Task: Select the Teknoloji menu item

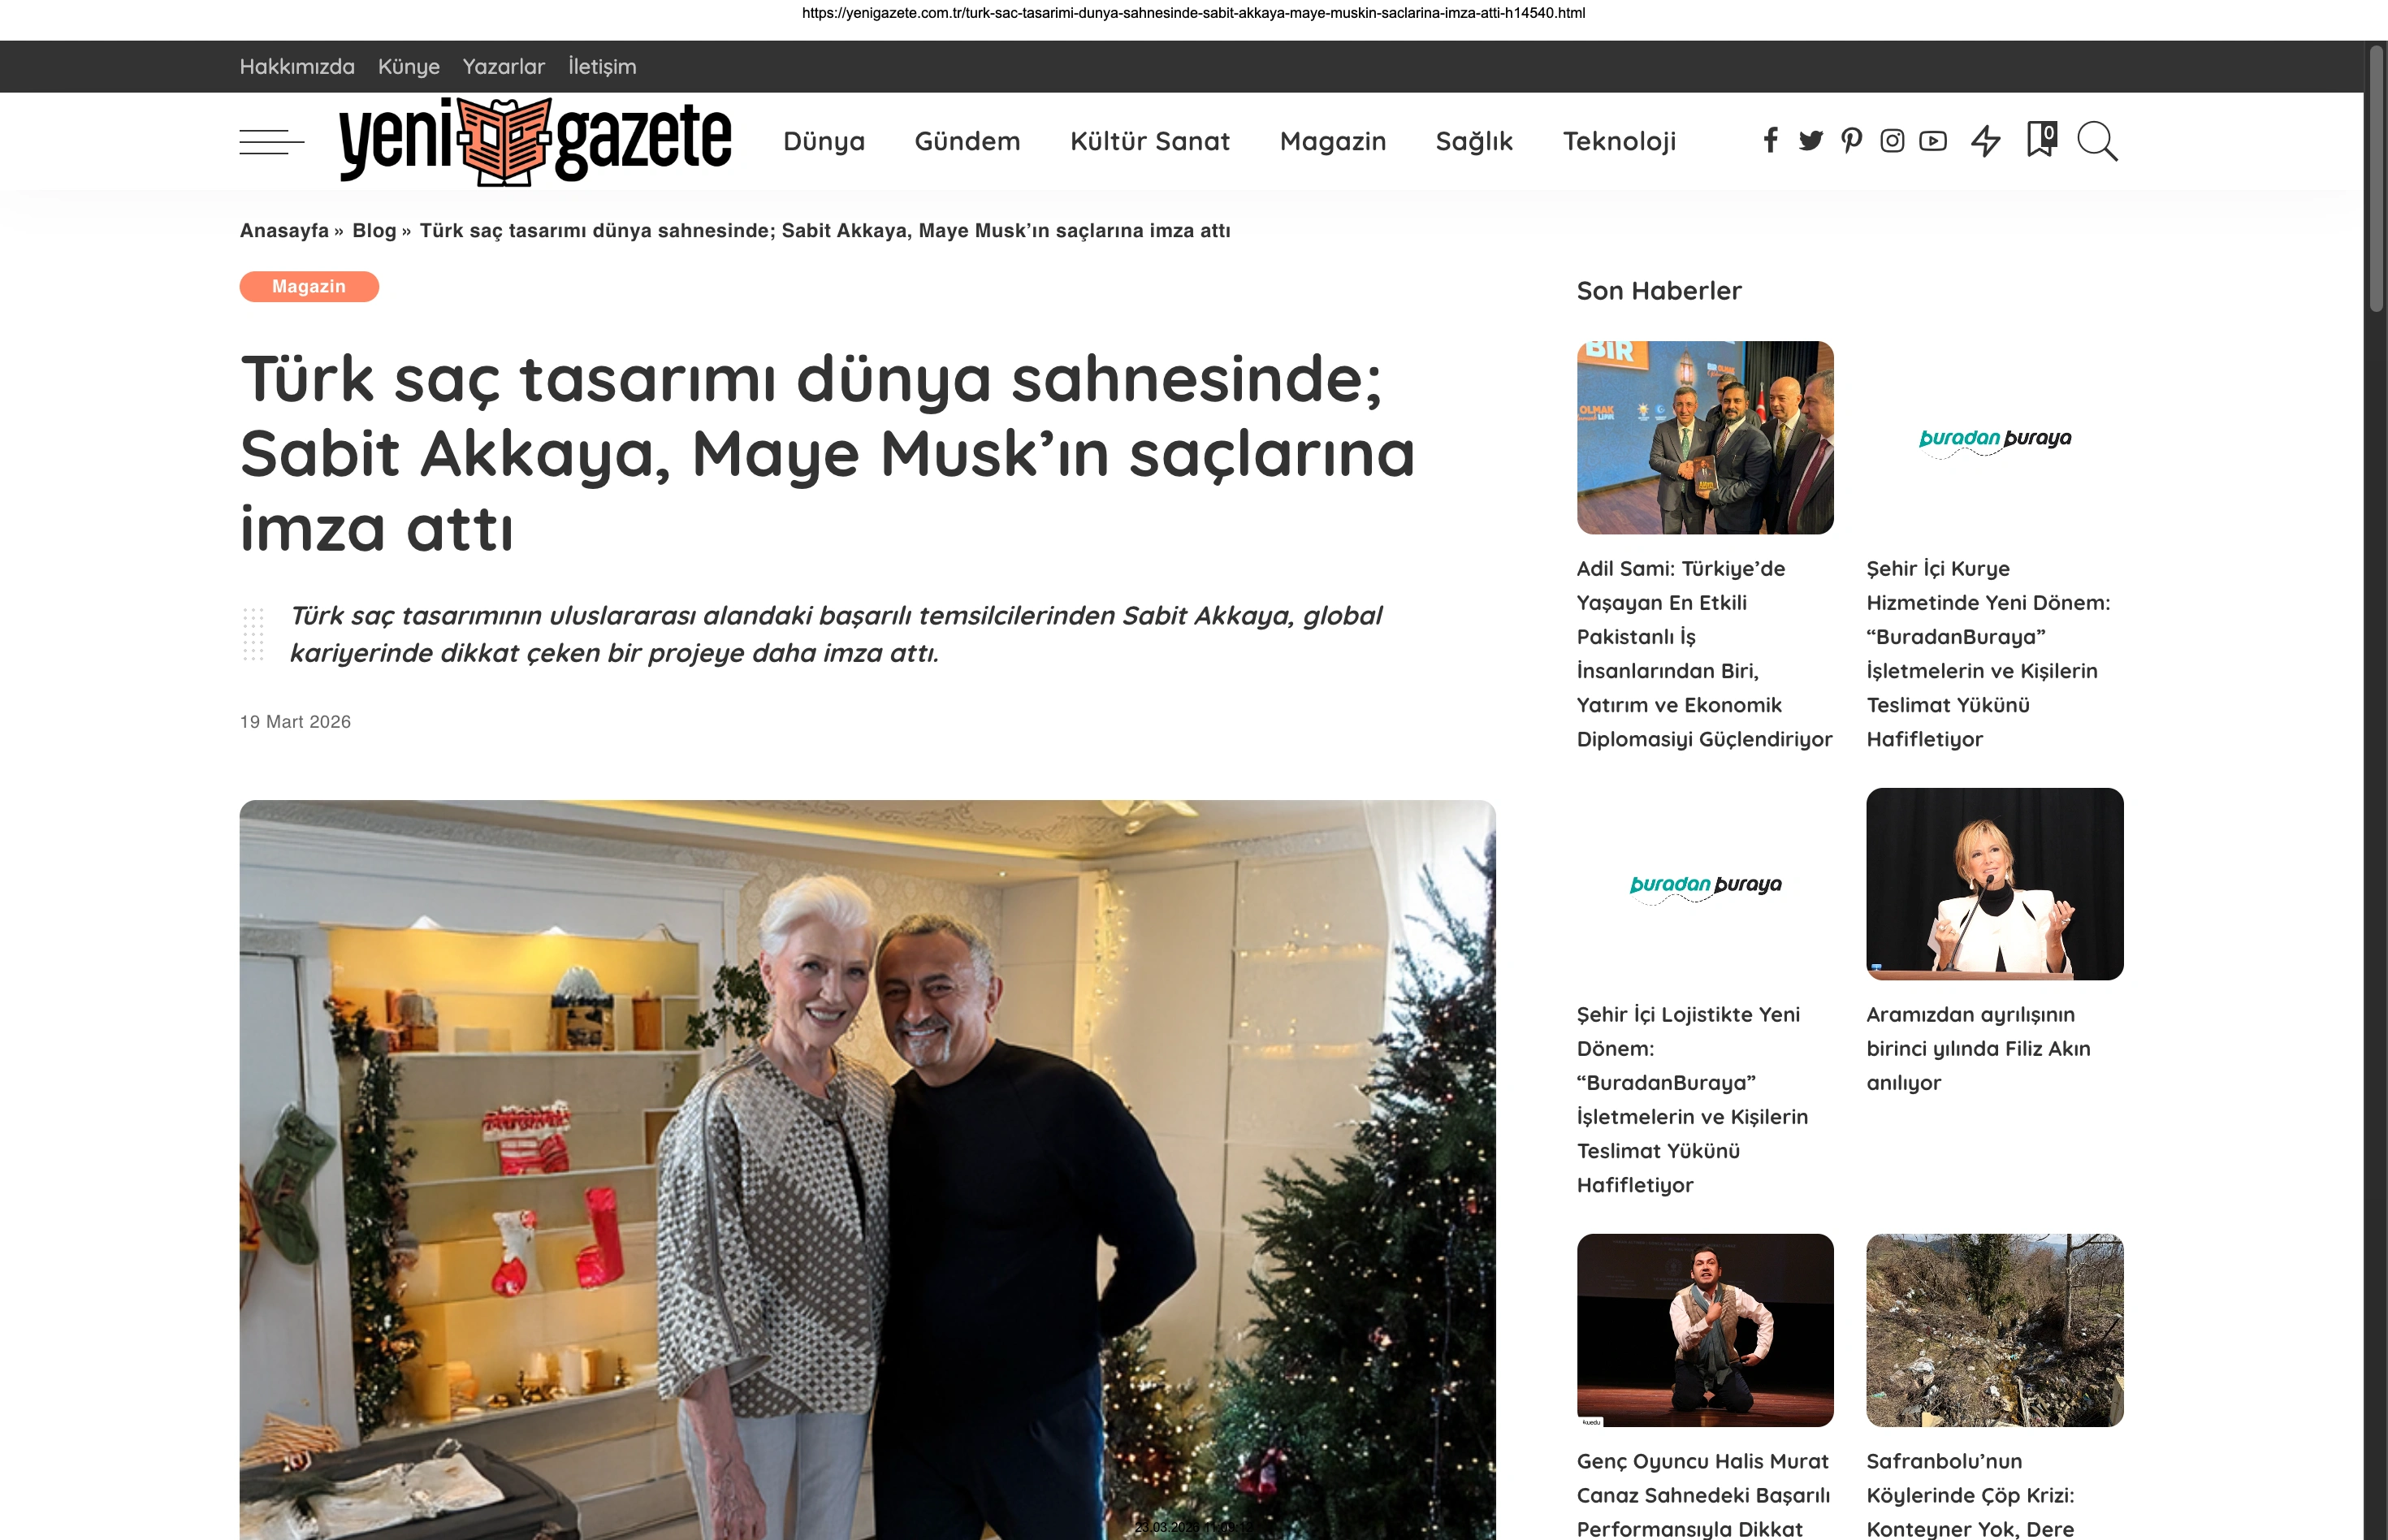Action: (1619, 141)
